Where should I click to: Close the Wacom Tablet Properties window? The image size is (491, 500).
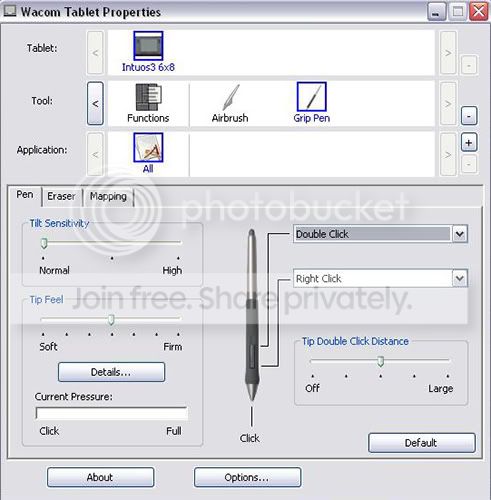[x=479, y=12]
